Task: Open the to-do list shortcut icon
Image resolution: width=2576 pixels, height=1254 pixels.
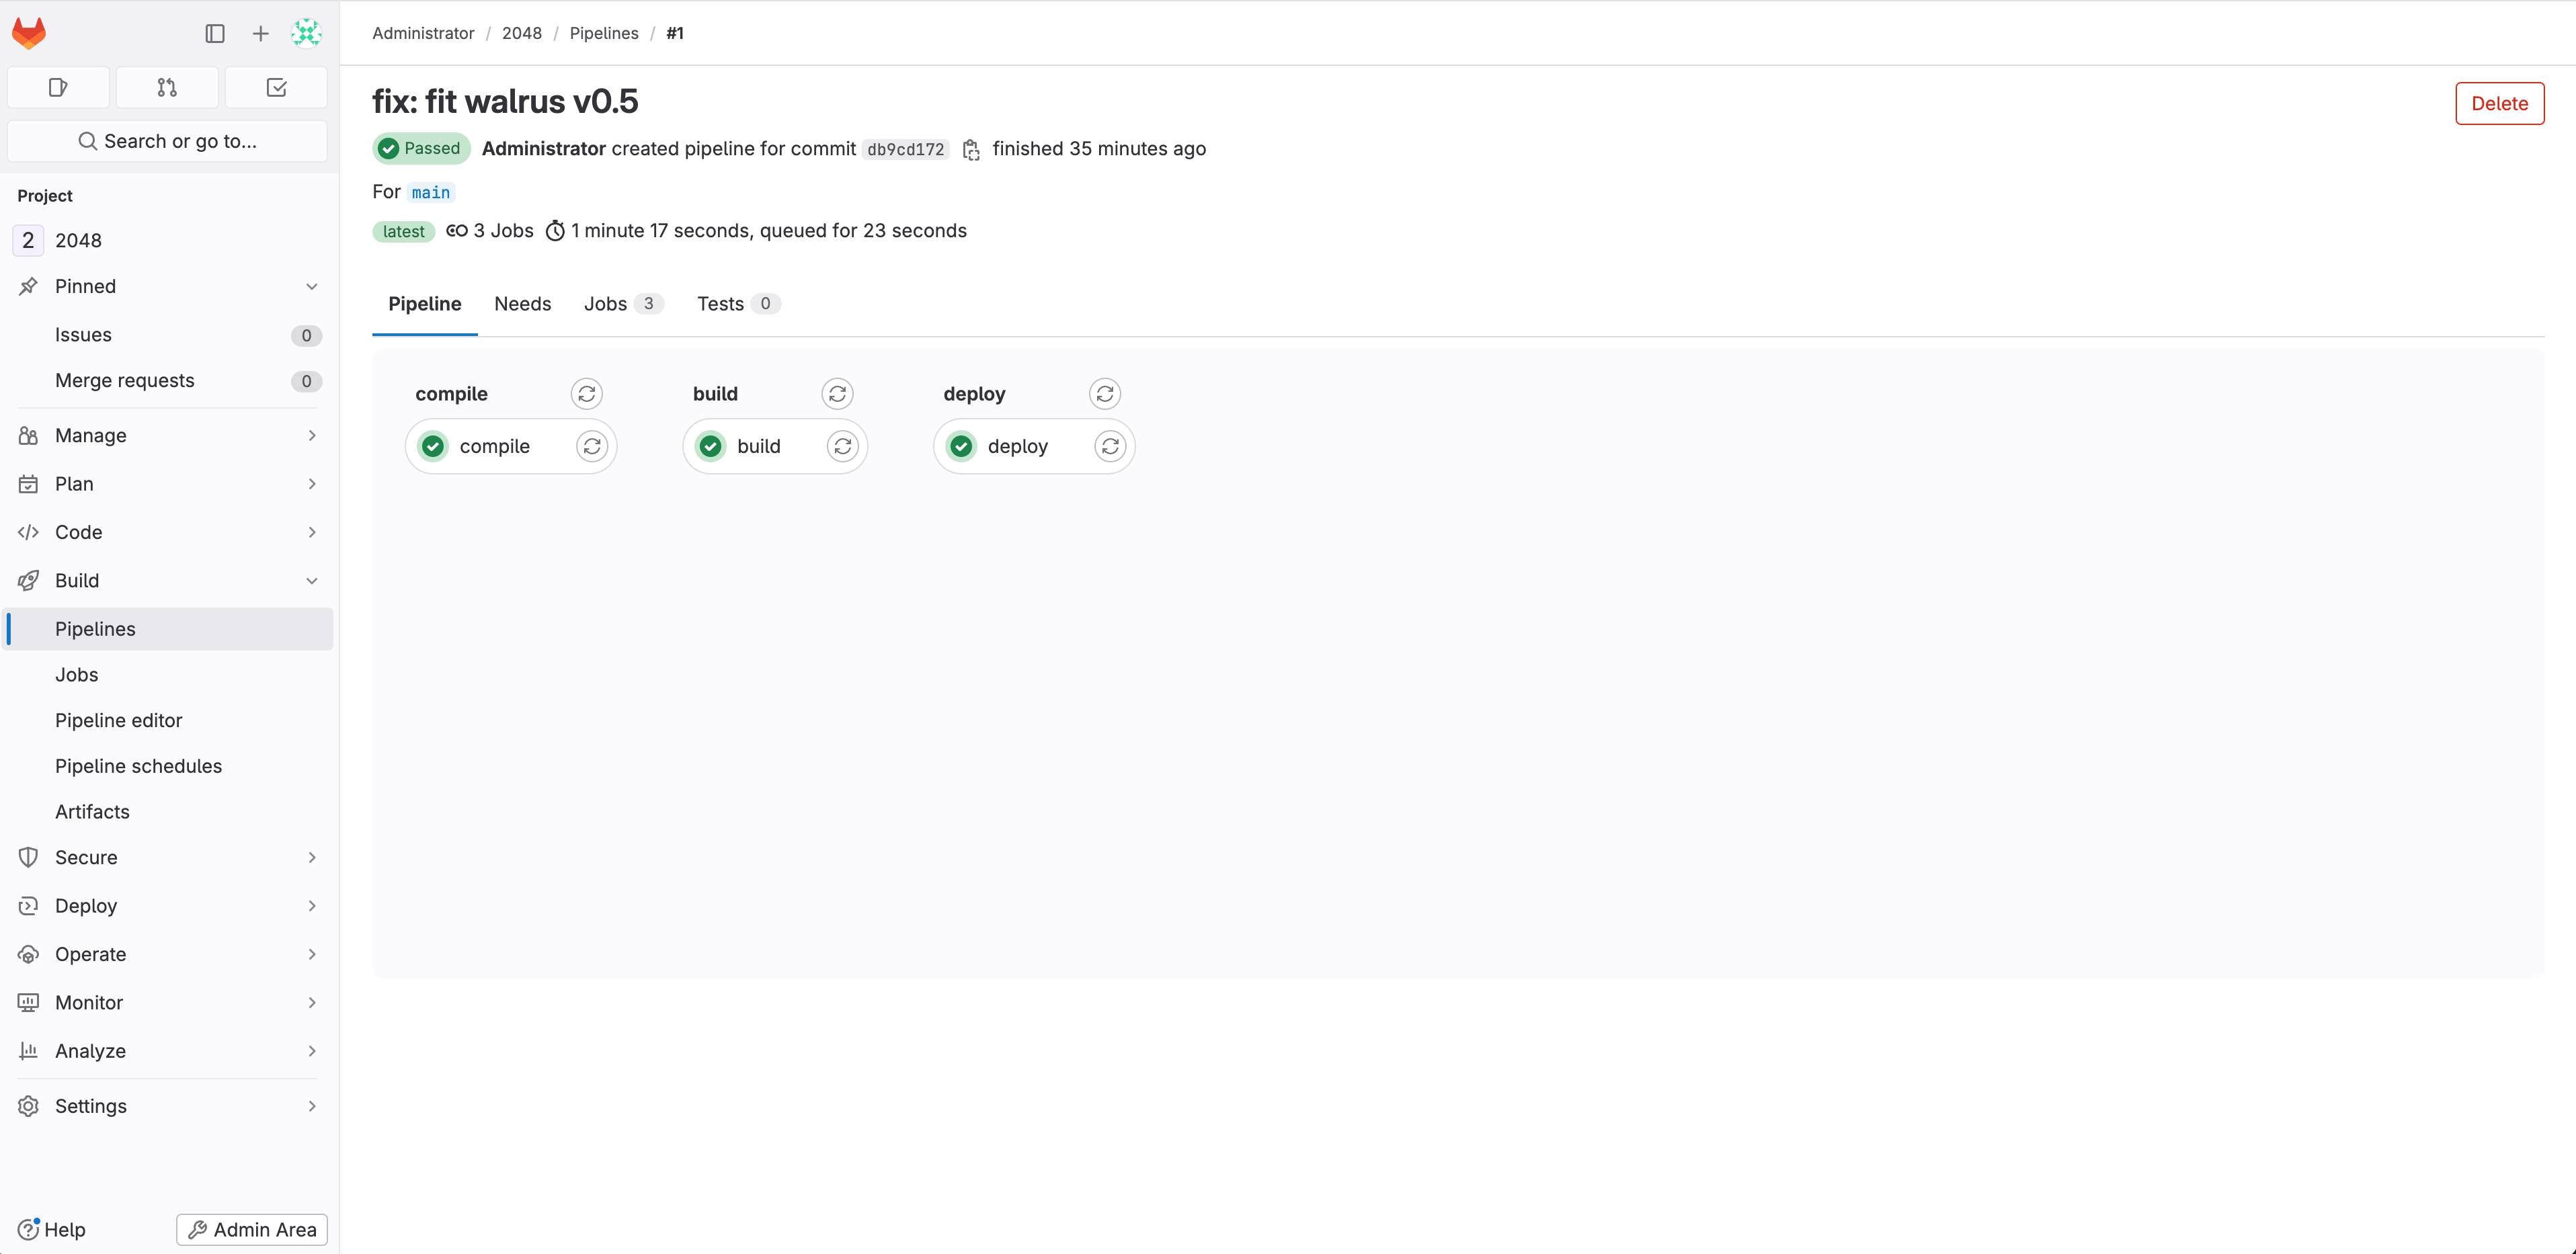Action: click(x=276, y=88)
